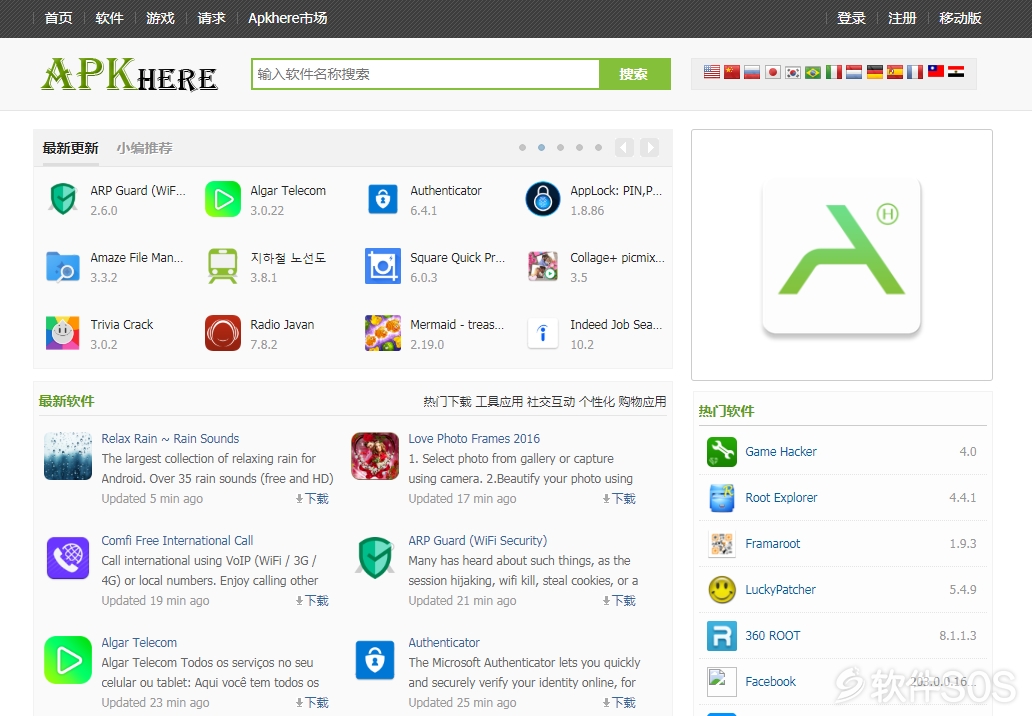Screen dimensions: 1032x716
Task: Click 请求 in the top menu
Action: (211, 18)
